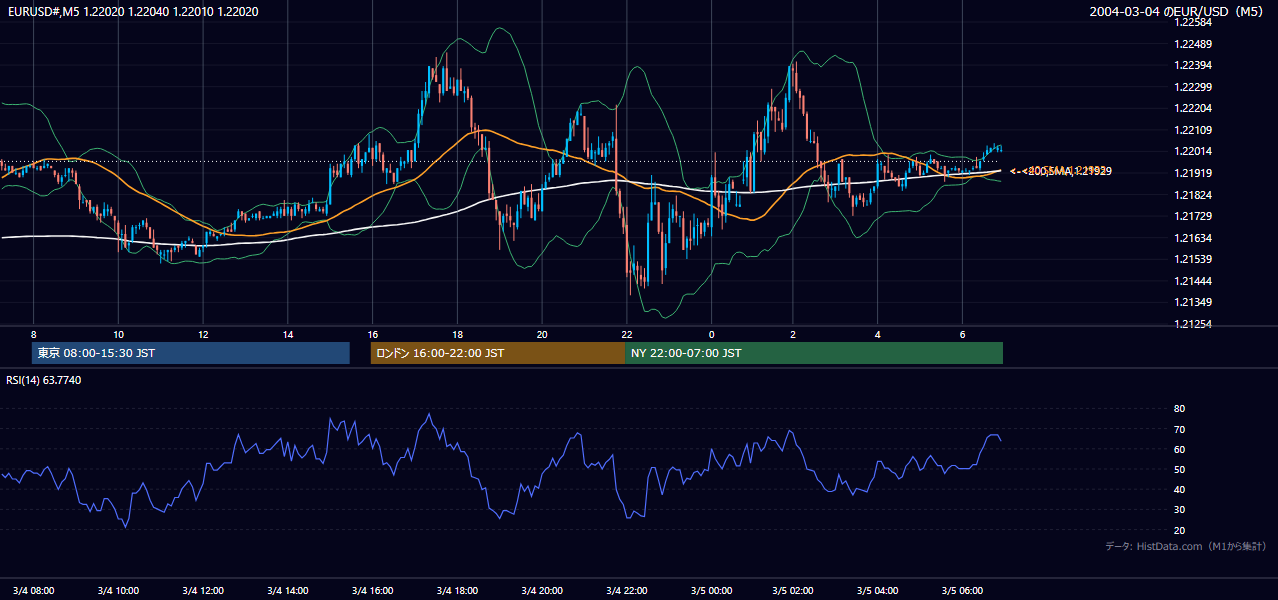Click hour label 12 under the price chart
Viewport: 1278px width, 600px height.
tap(203, 334)
